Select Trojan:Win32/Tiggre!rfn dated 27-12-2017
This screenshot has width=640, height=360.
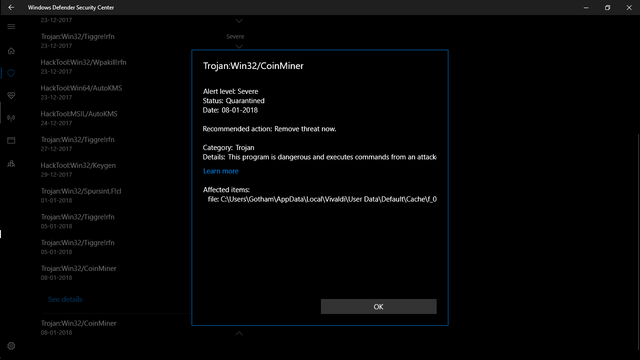click(78, 144)
